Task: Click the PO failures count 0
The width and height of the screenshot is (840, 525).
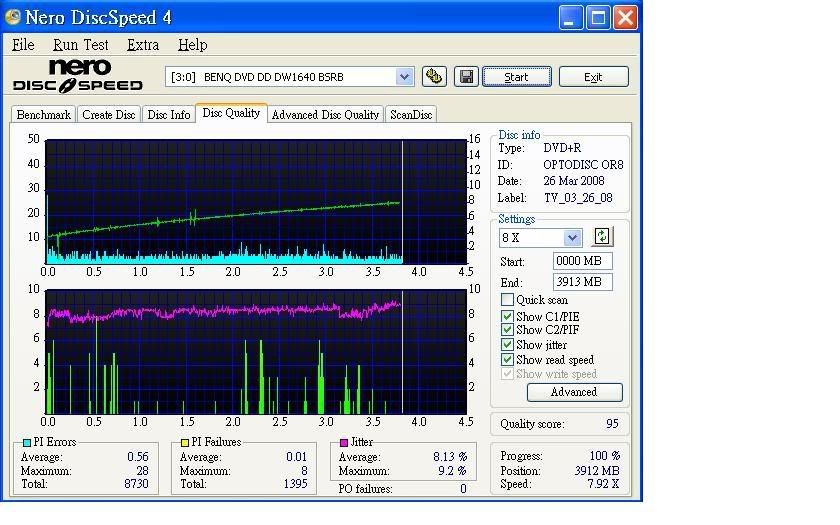Action: tap(463, 489)
